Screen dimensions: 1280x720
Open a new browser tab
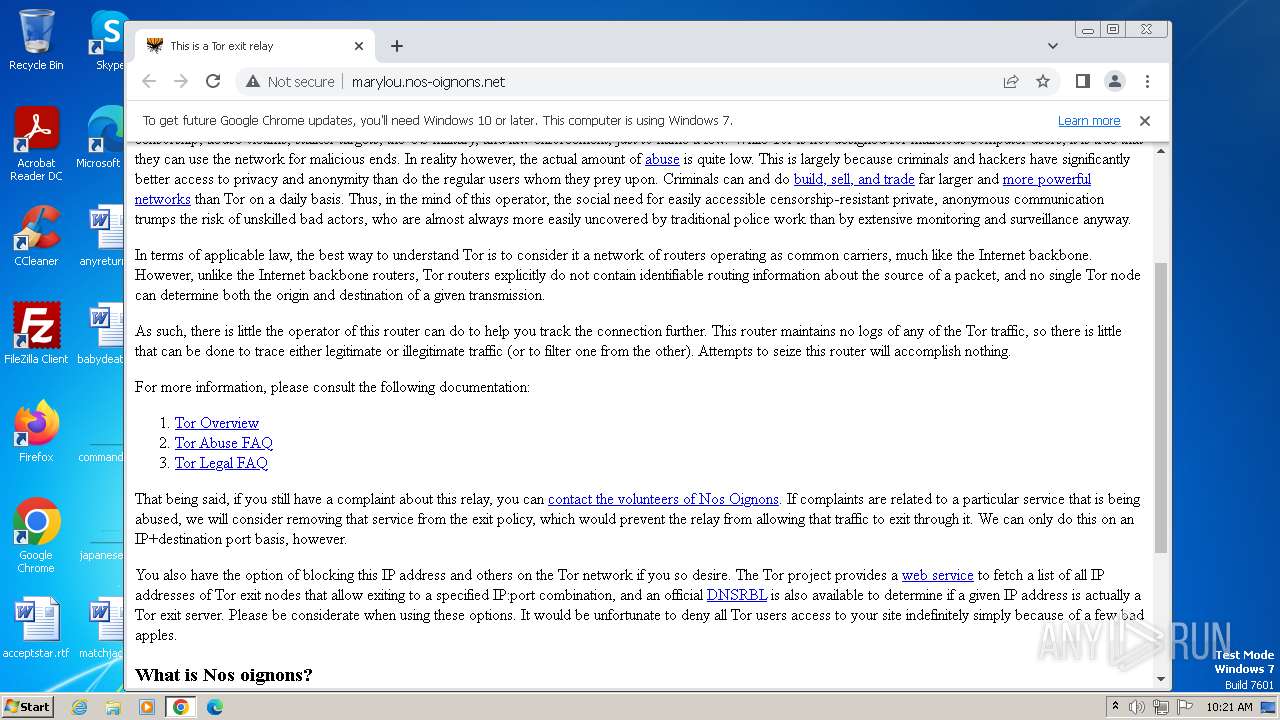(397, 46)
